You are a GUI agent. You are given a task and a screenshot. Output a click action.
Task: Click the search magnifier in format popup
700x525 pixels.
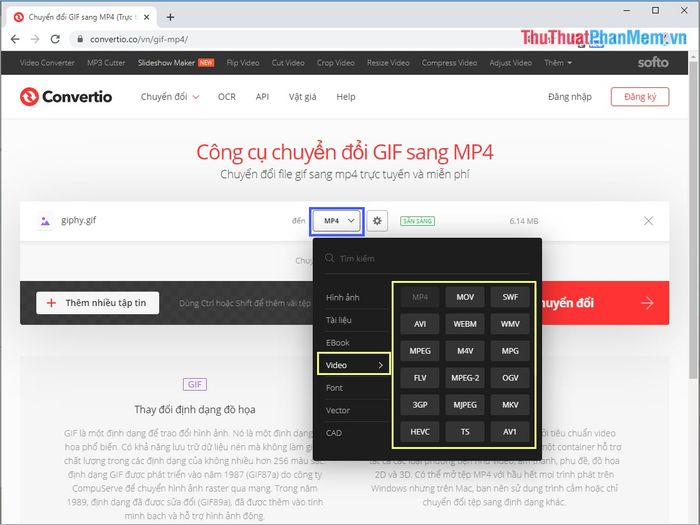[x=329, y=258]
